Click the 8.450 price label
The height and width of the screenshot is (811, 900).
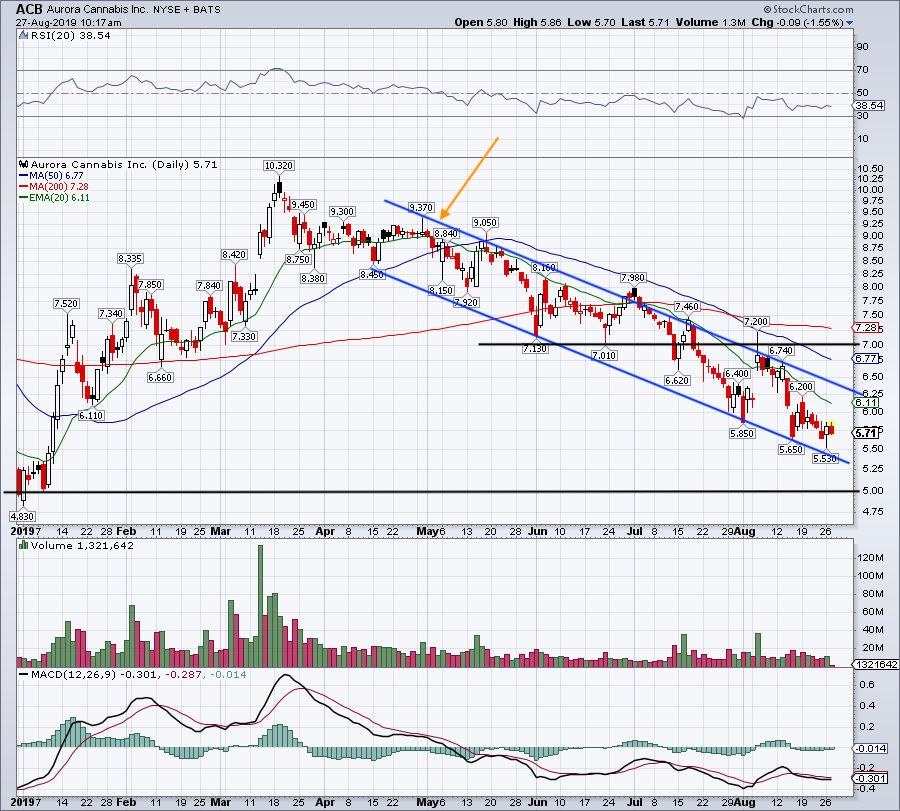372,275
